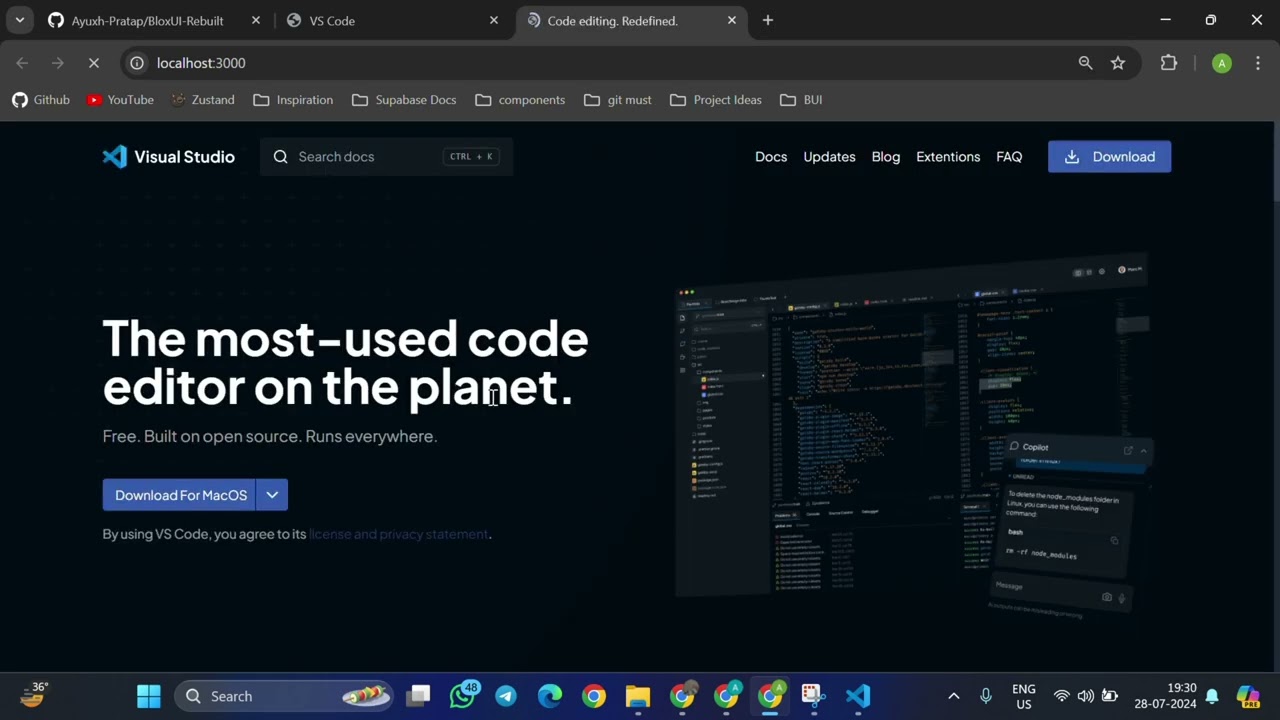Open the YouTube bookmark
Image resolution: width=1280 pixels, height=720 pixels.
pos(120,100)
